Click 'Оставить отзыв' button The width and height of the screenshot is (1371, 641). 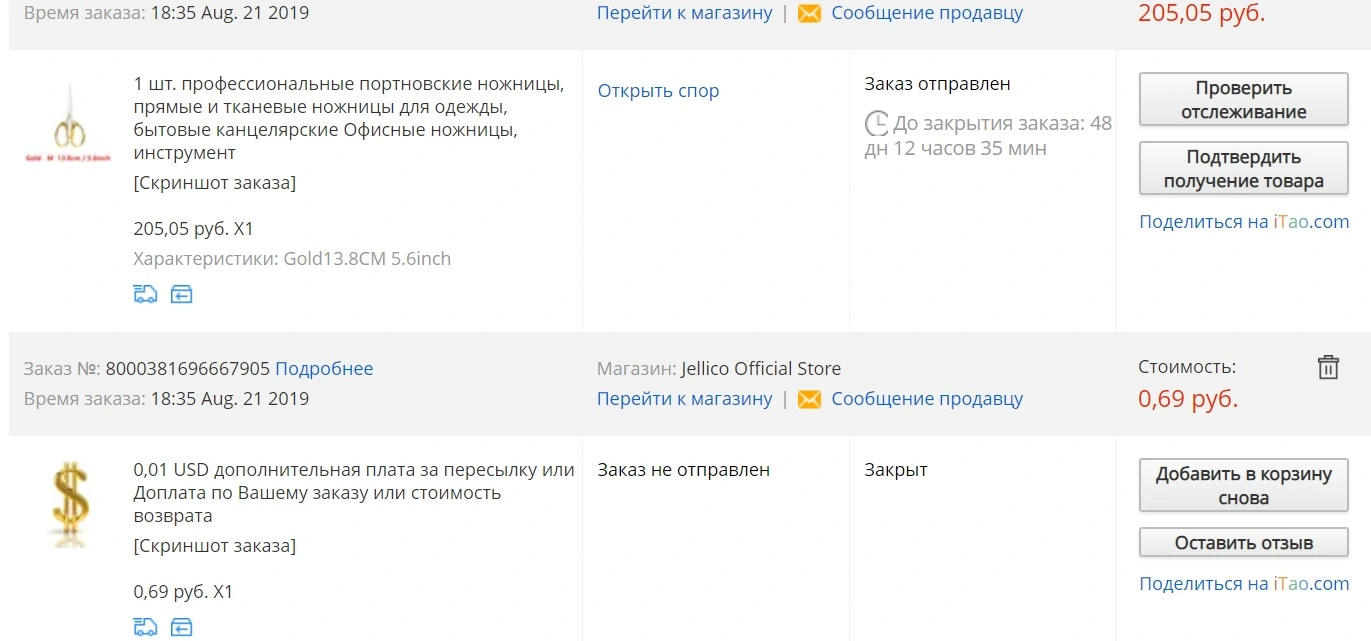(x=1243, y=543)
